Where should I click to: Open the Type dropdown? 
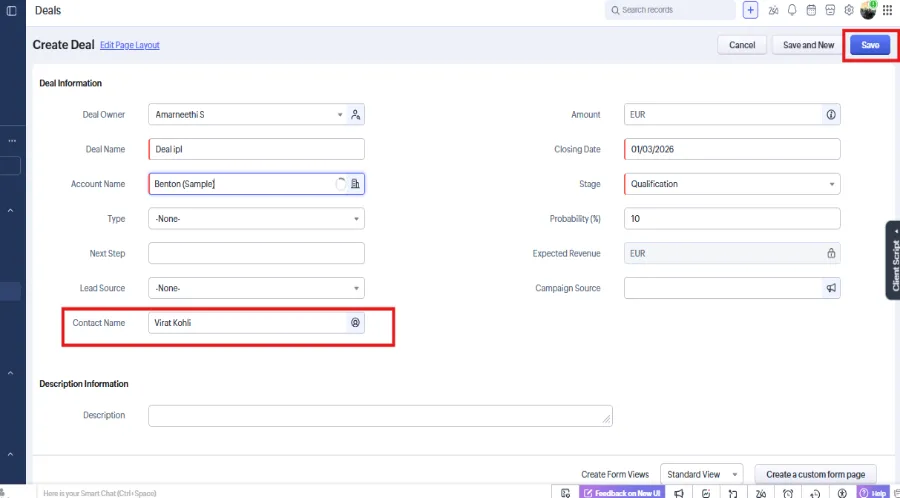click(256, 219)
